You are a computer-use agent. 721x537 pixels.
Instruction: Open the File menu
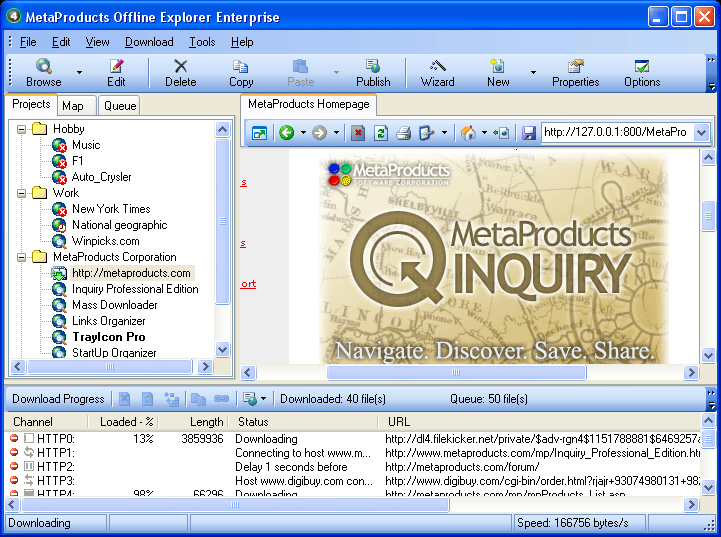[x=28, y=42]
